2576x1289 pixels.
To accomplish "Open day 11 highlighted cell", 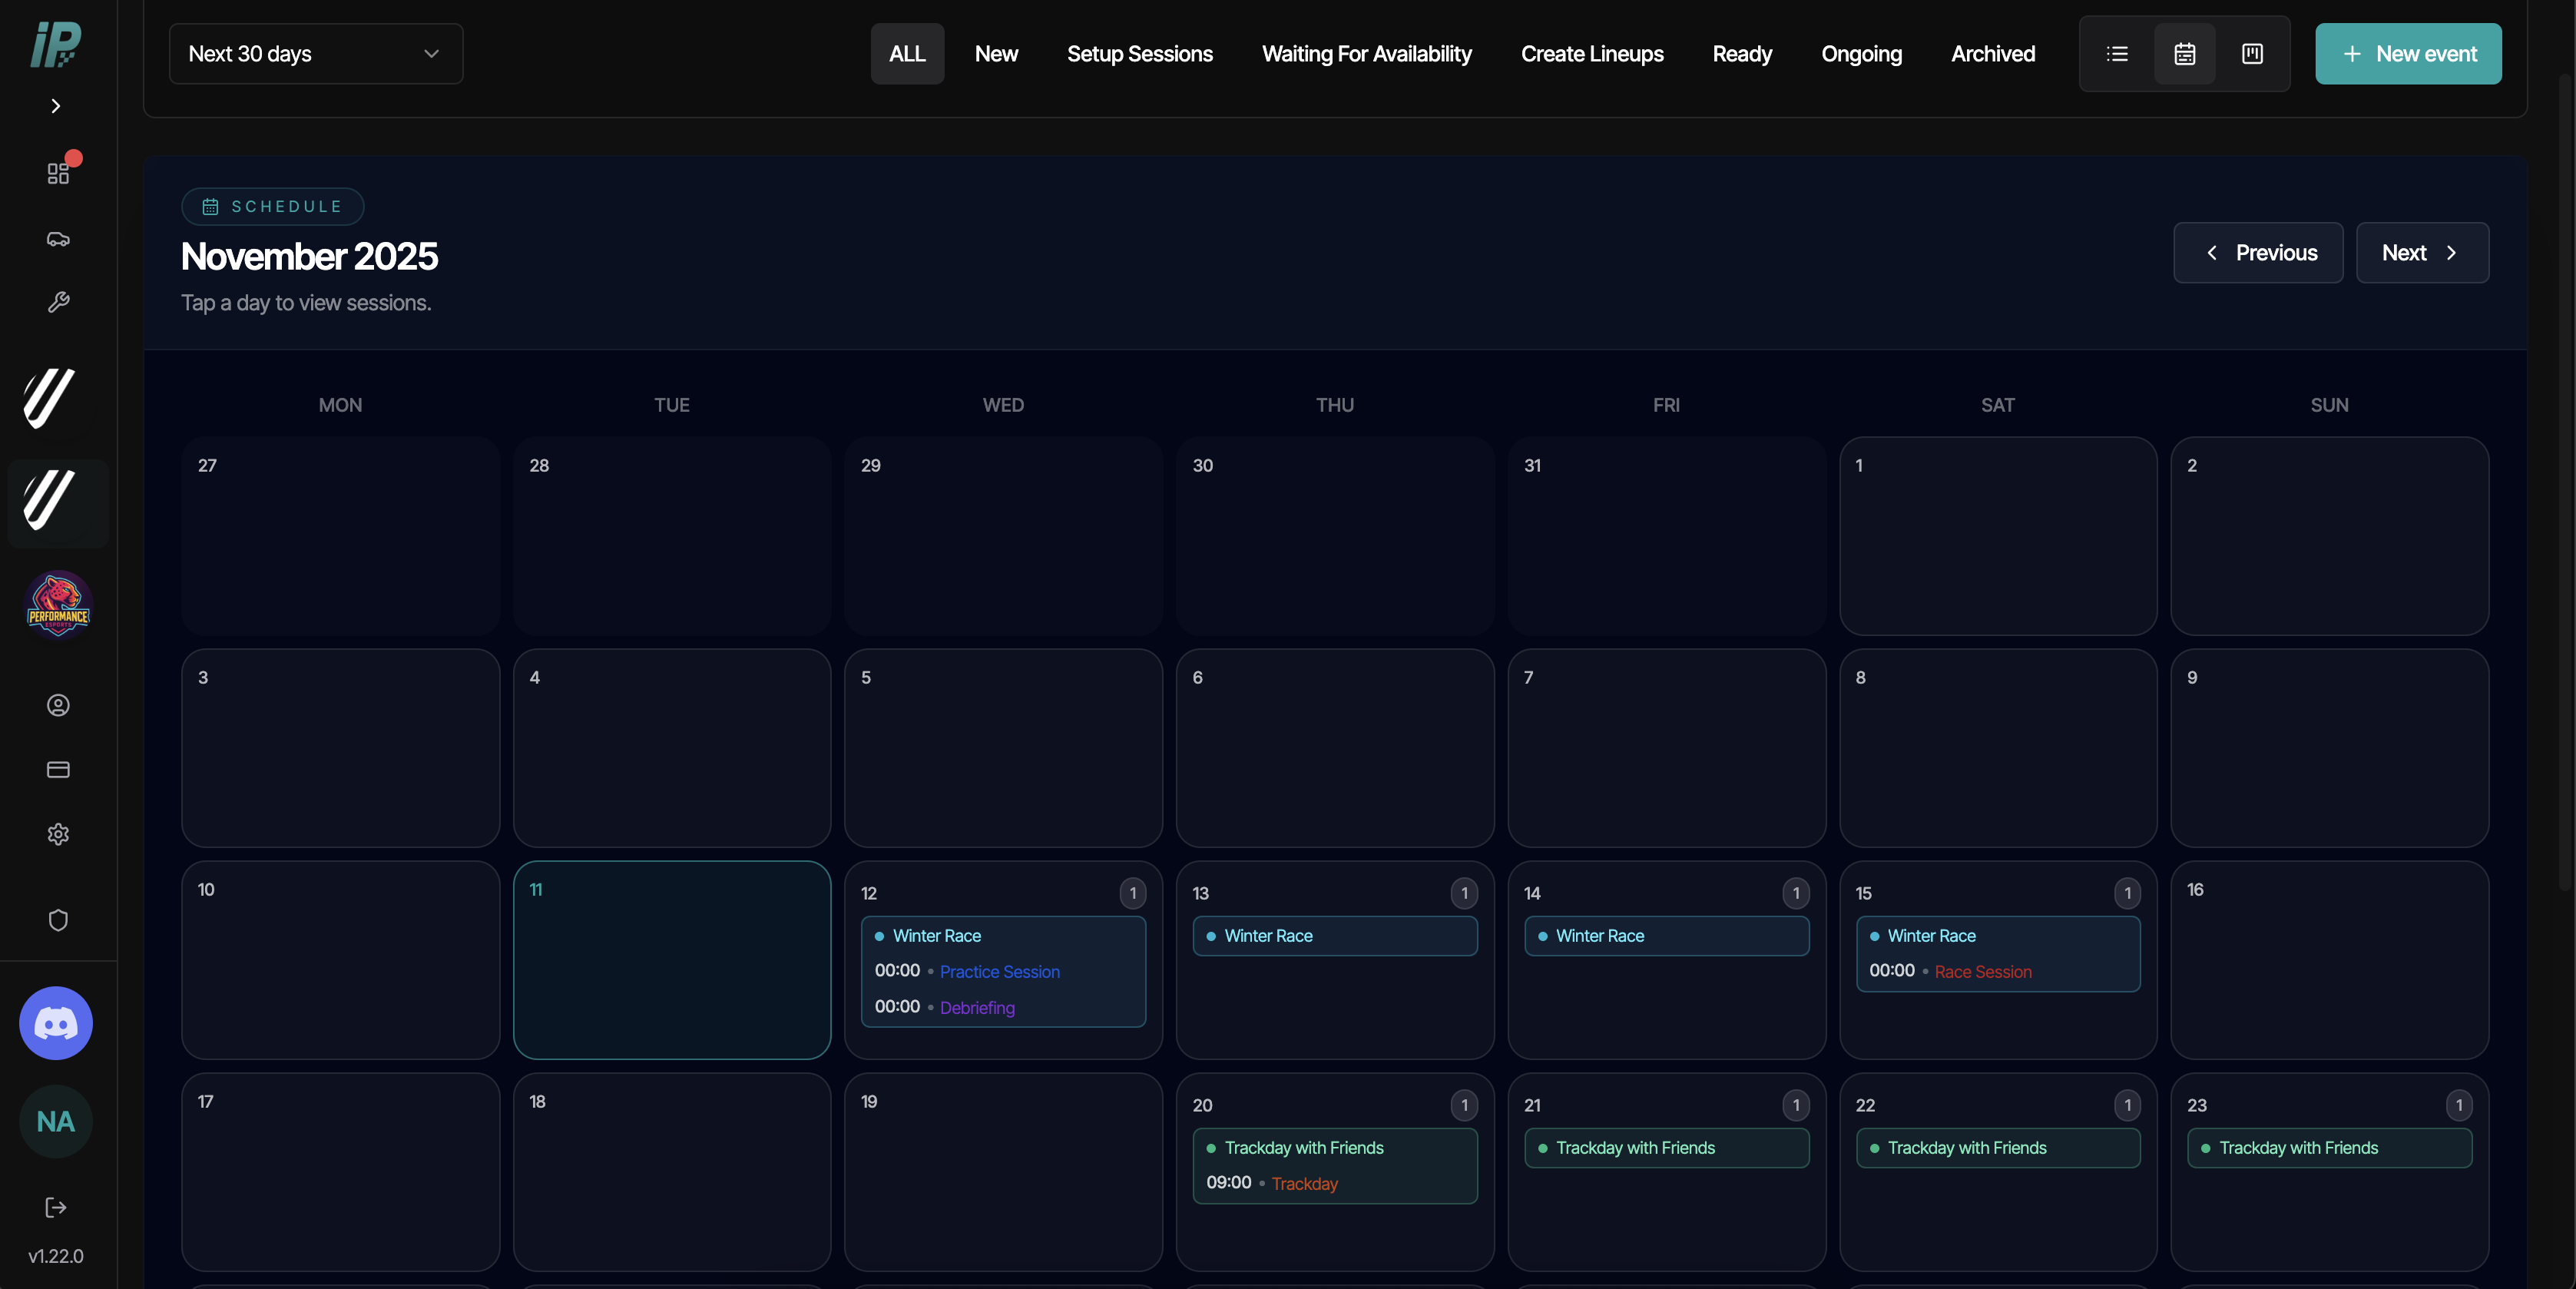I will [x=672, y=960].
